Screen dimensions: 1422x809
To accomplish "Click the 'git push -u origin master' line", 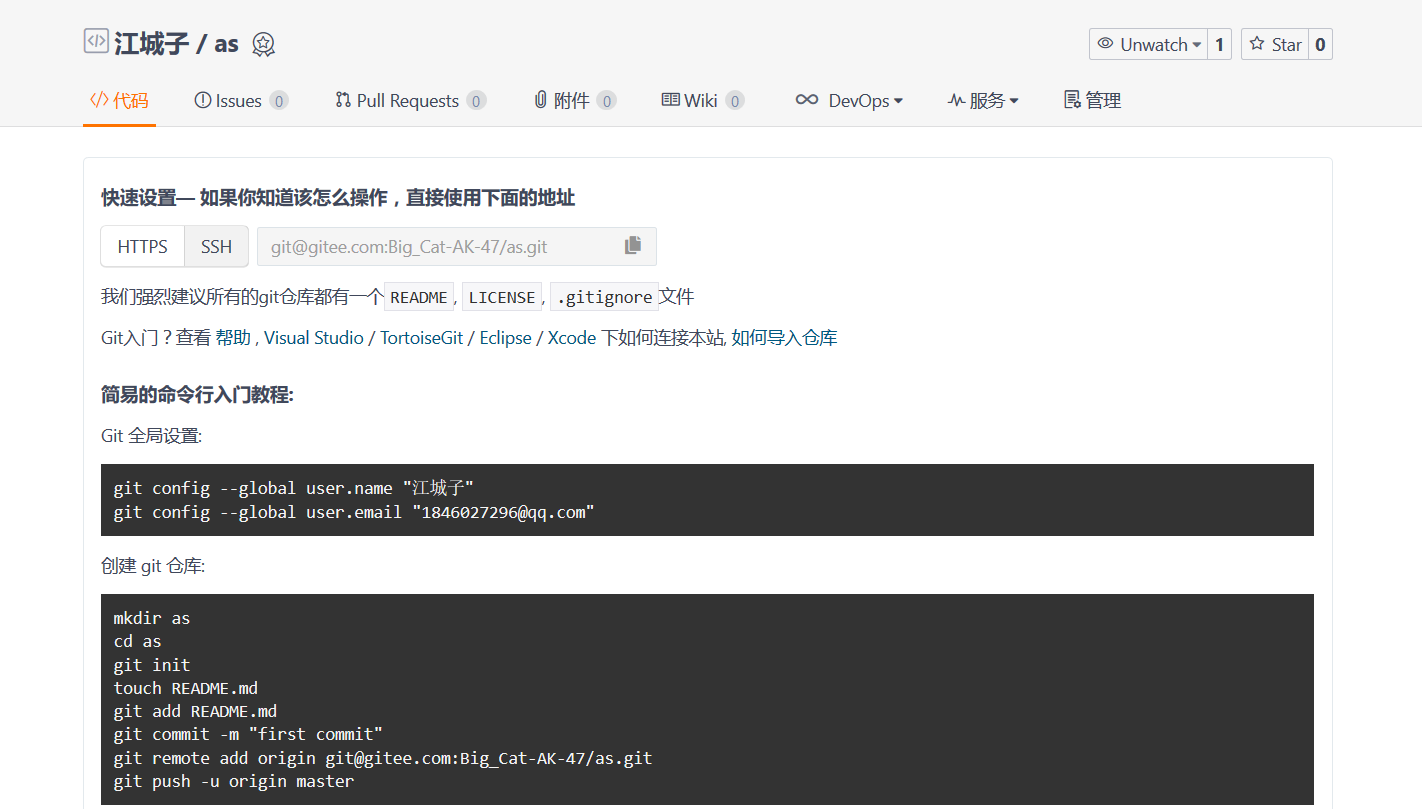I will [x=234, y=781].
